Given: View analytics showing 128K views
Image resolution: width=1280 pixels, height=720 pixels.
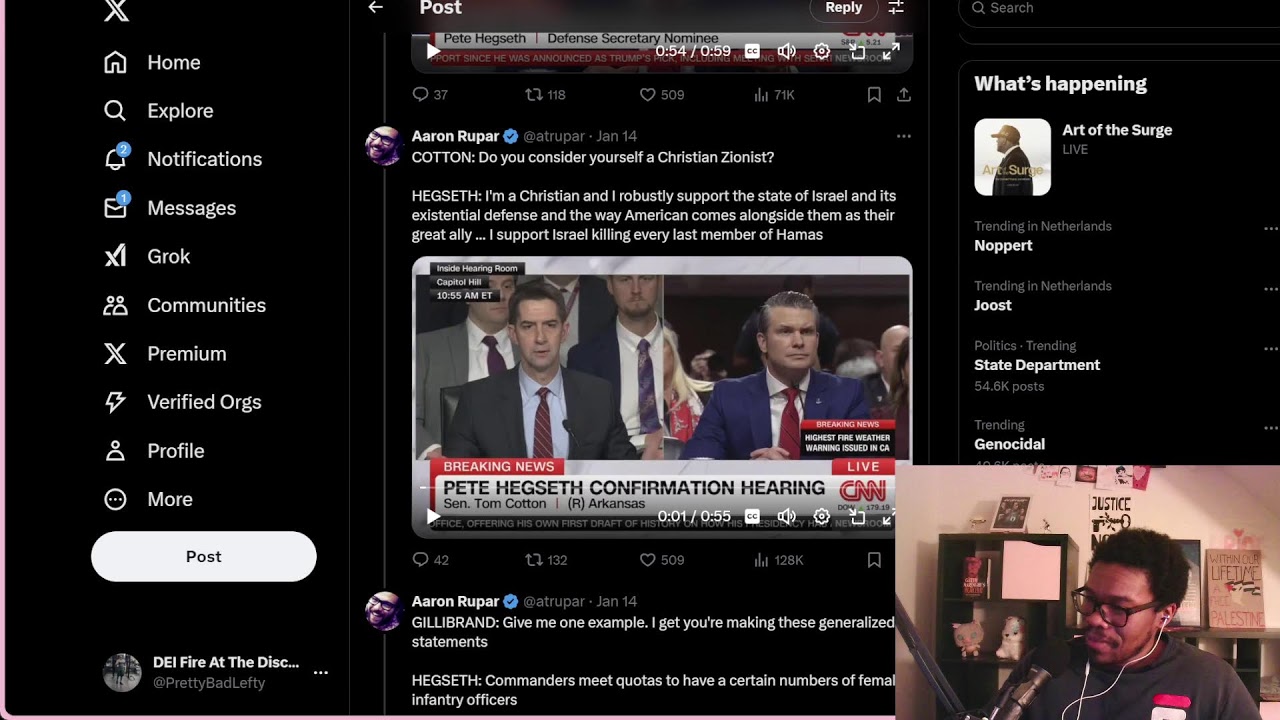Looking at the screenshot, I should pos(778,560).
